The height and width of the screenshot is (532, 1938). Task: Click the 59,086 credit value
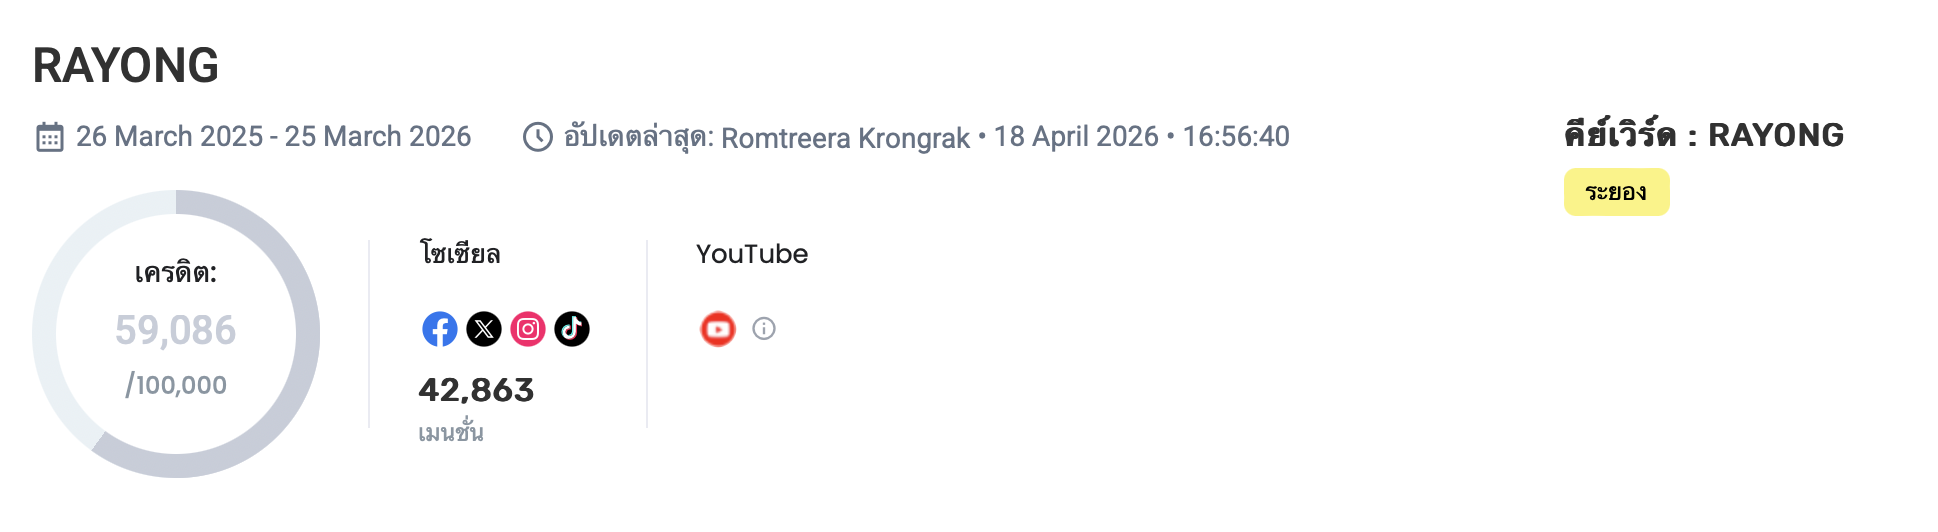pos(176,330)
